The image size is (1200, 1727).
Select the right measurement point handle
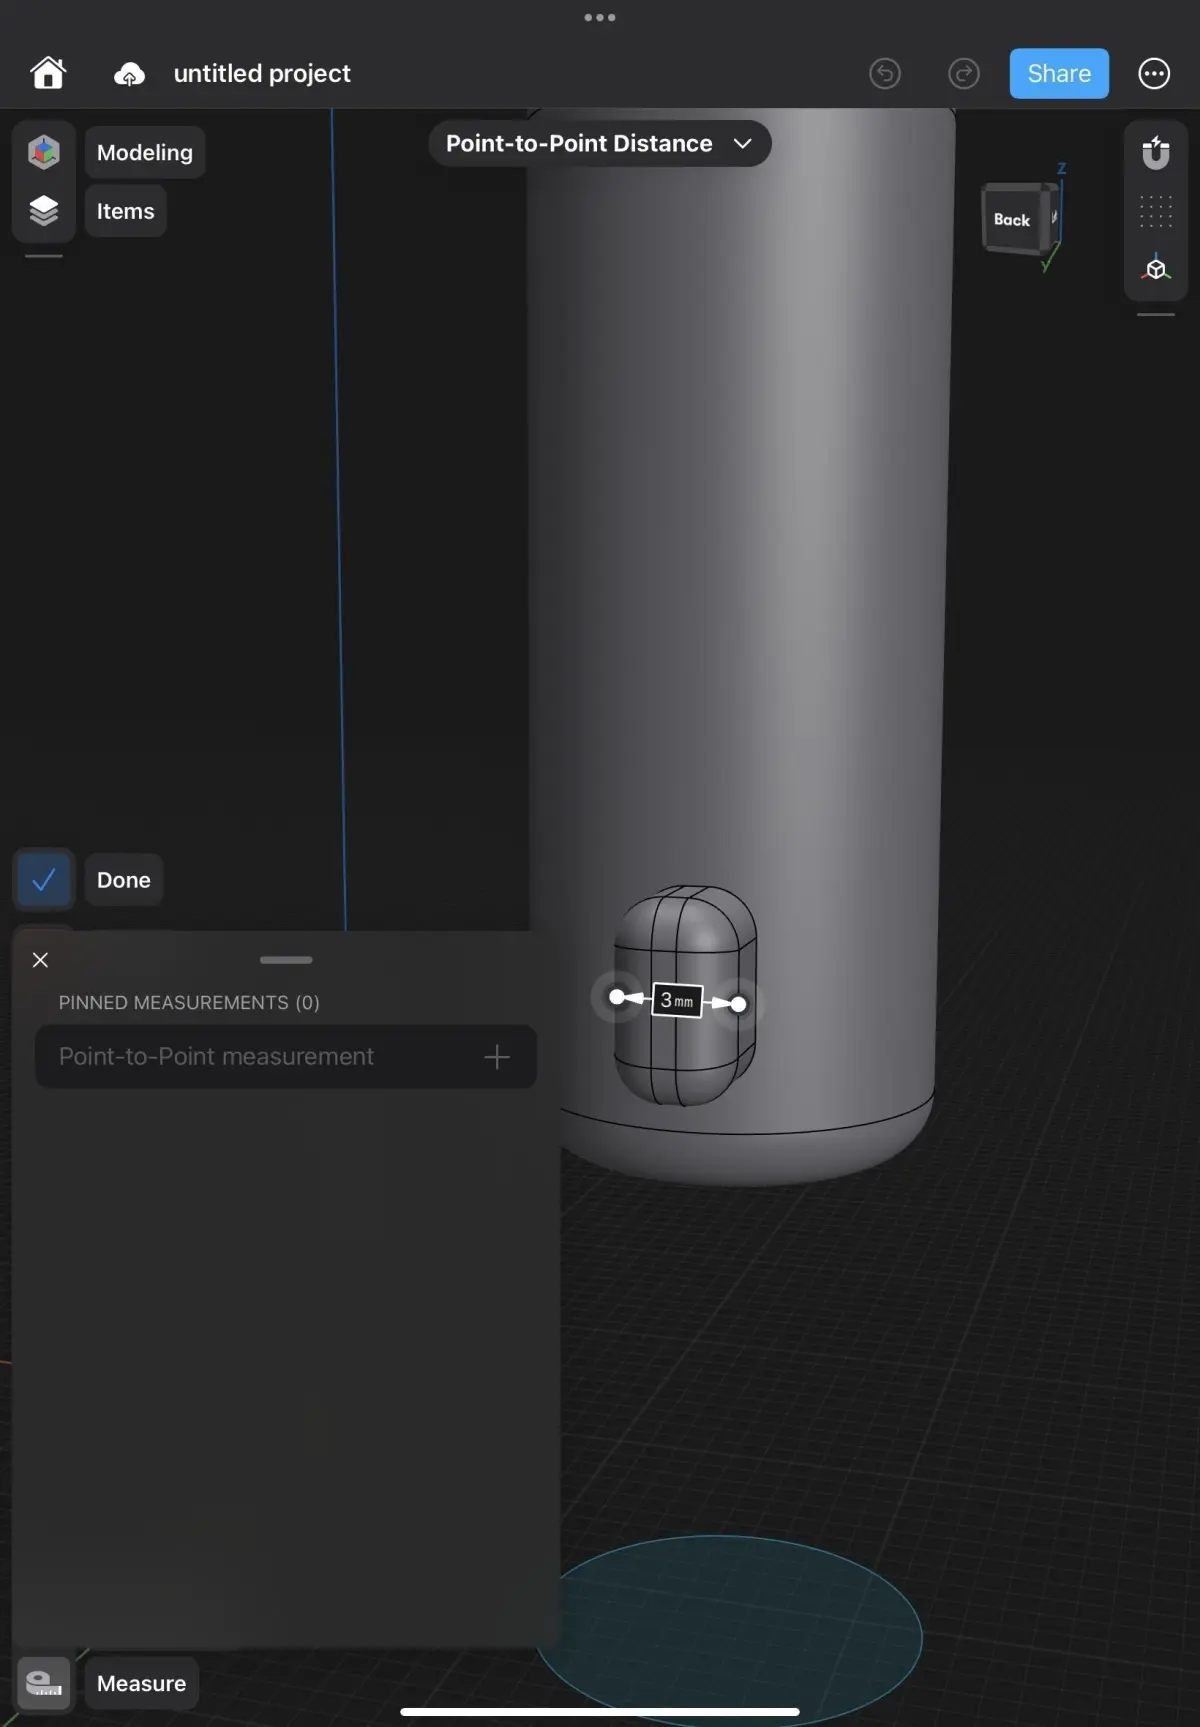pos(738,1004)
